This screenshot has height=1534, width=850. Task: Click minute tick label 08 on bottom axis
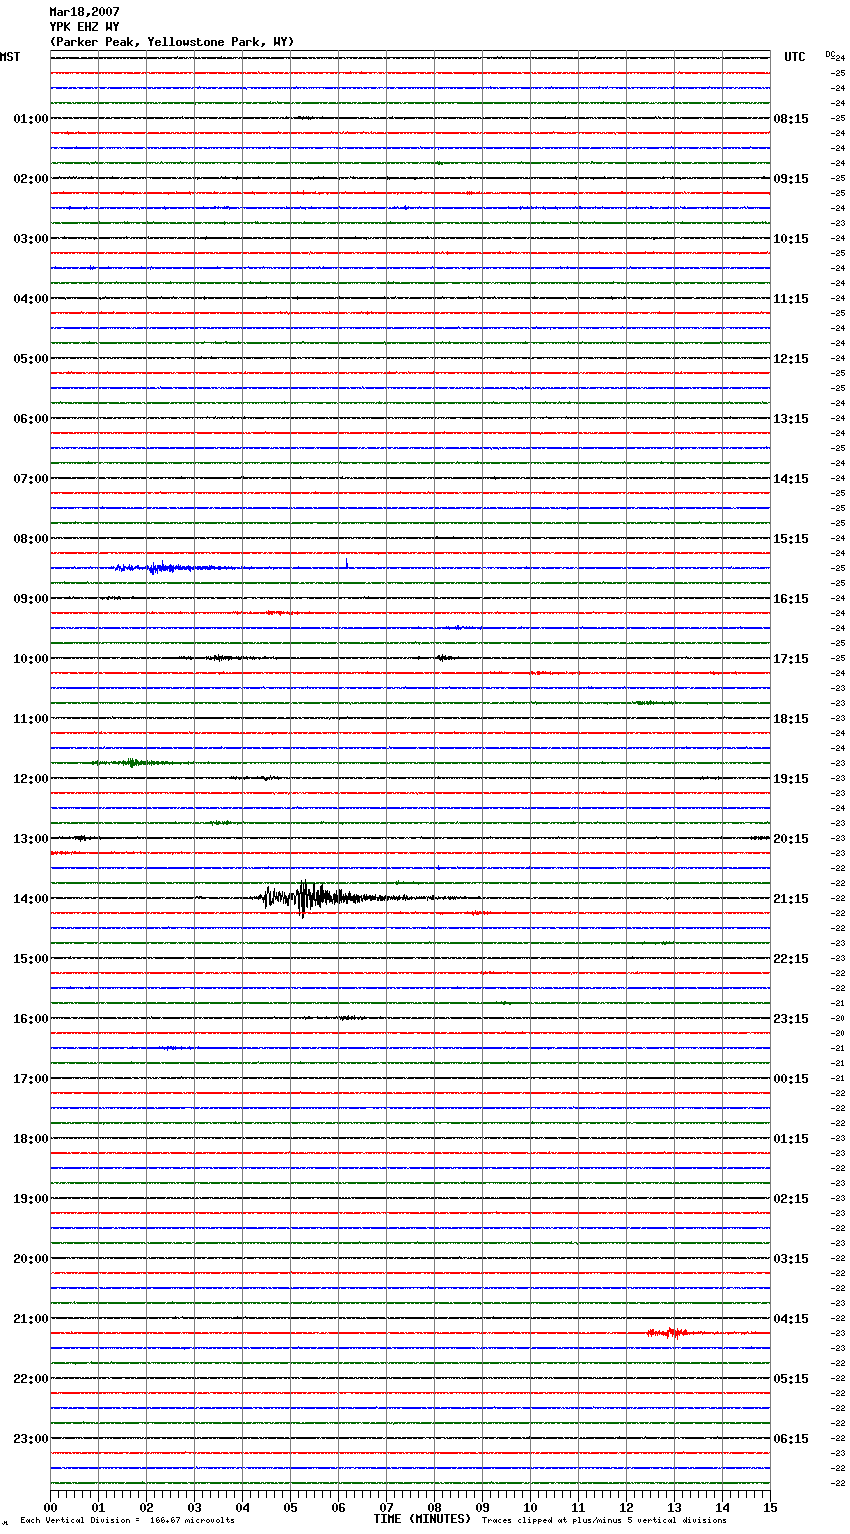pos(434,1507)
